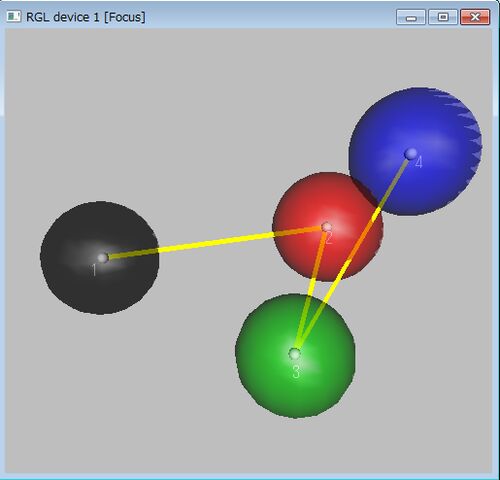Click the black sphere at node 1
This screenshot has height=480, width=500.
tap(99, 257)
